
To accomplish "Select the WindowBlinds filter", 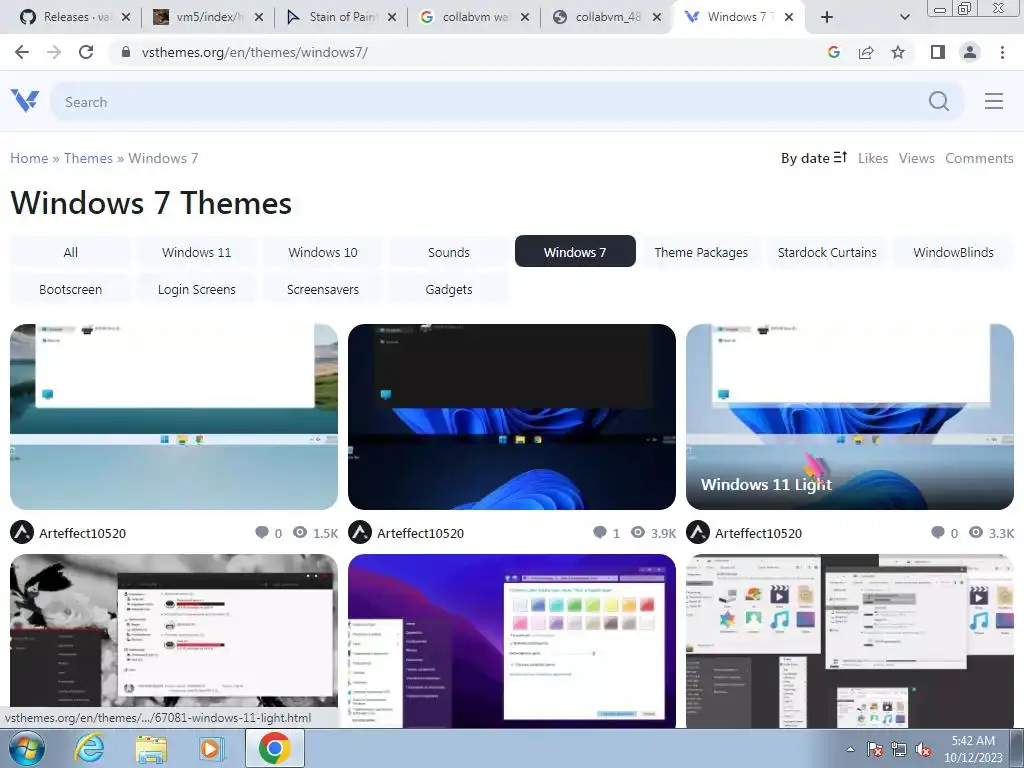I will (x=953, y=252).
